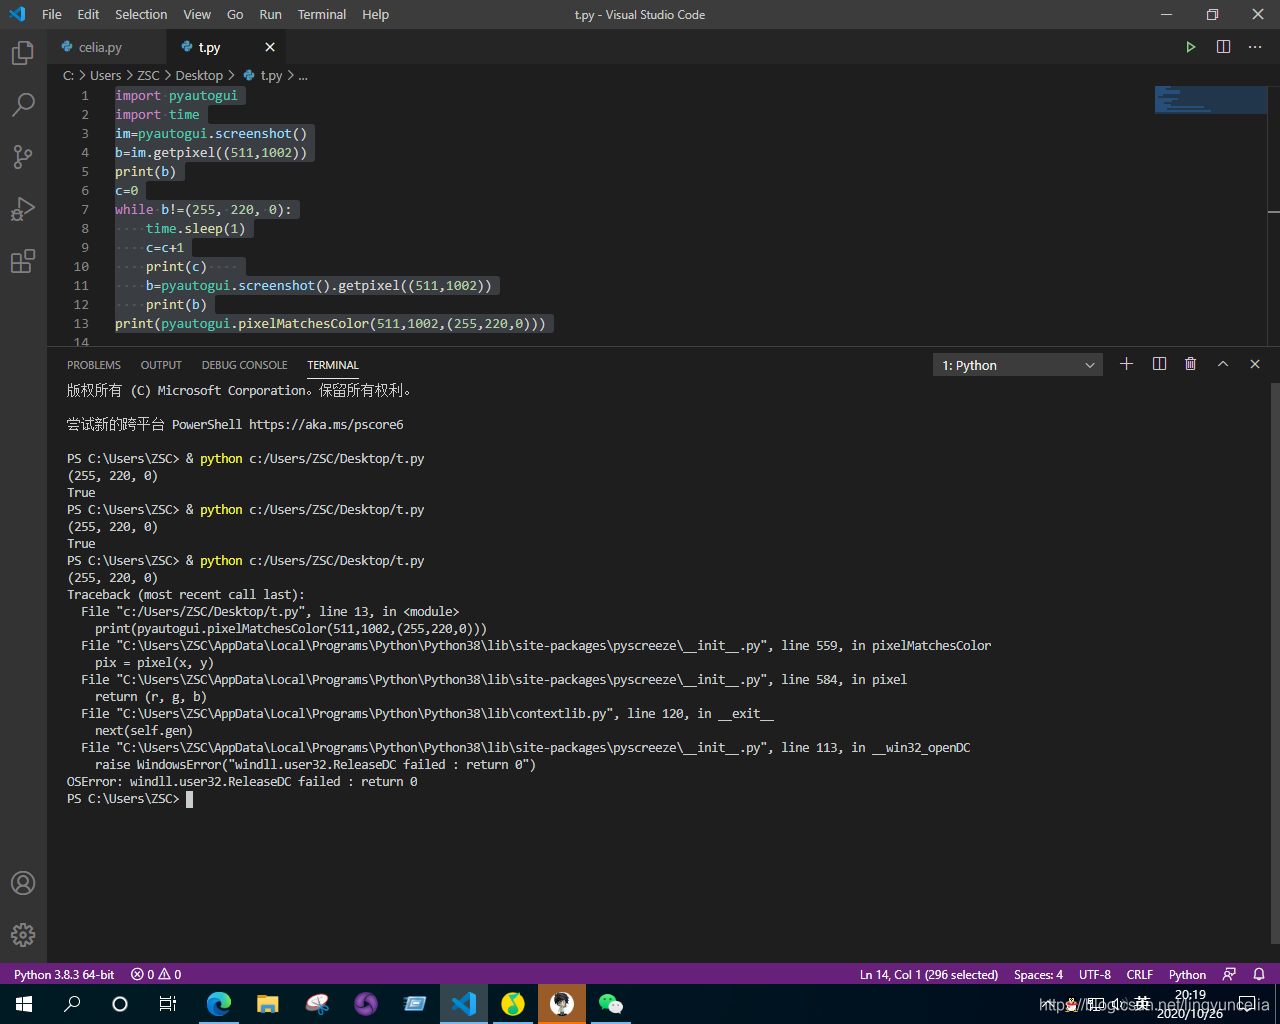Open the Go menu
The width and height of the screenshot is (1280, 1024).
[x=235, y=14]
